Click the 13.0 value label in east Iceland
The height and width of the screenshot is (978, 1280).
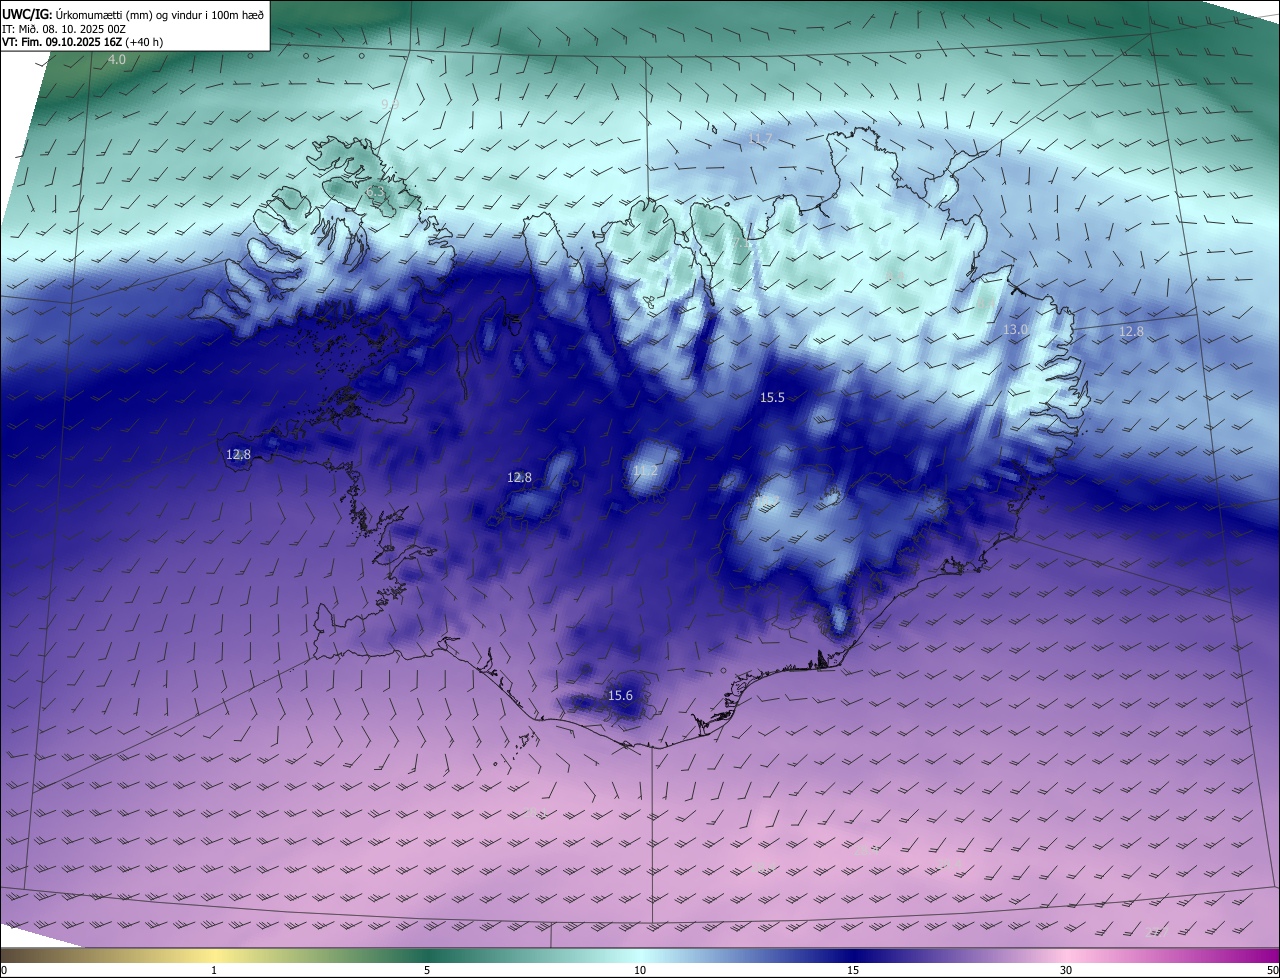tap(1015, 329)
